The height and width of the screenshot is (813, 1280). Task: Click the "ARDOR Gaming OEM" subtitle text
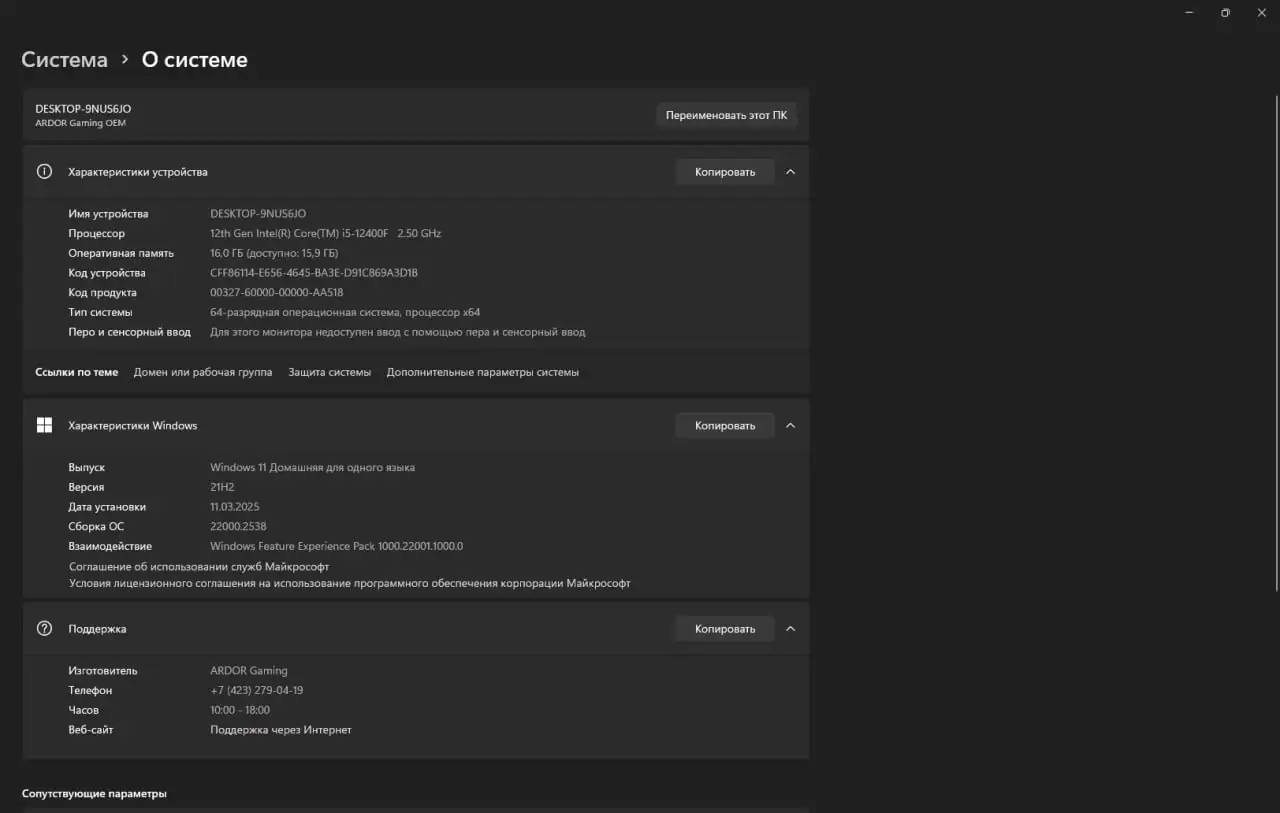[x=81, y=124]
